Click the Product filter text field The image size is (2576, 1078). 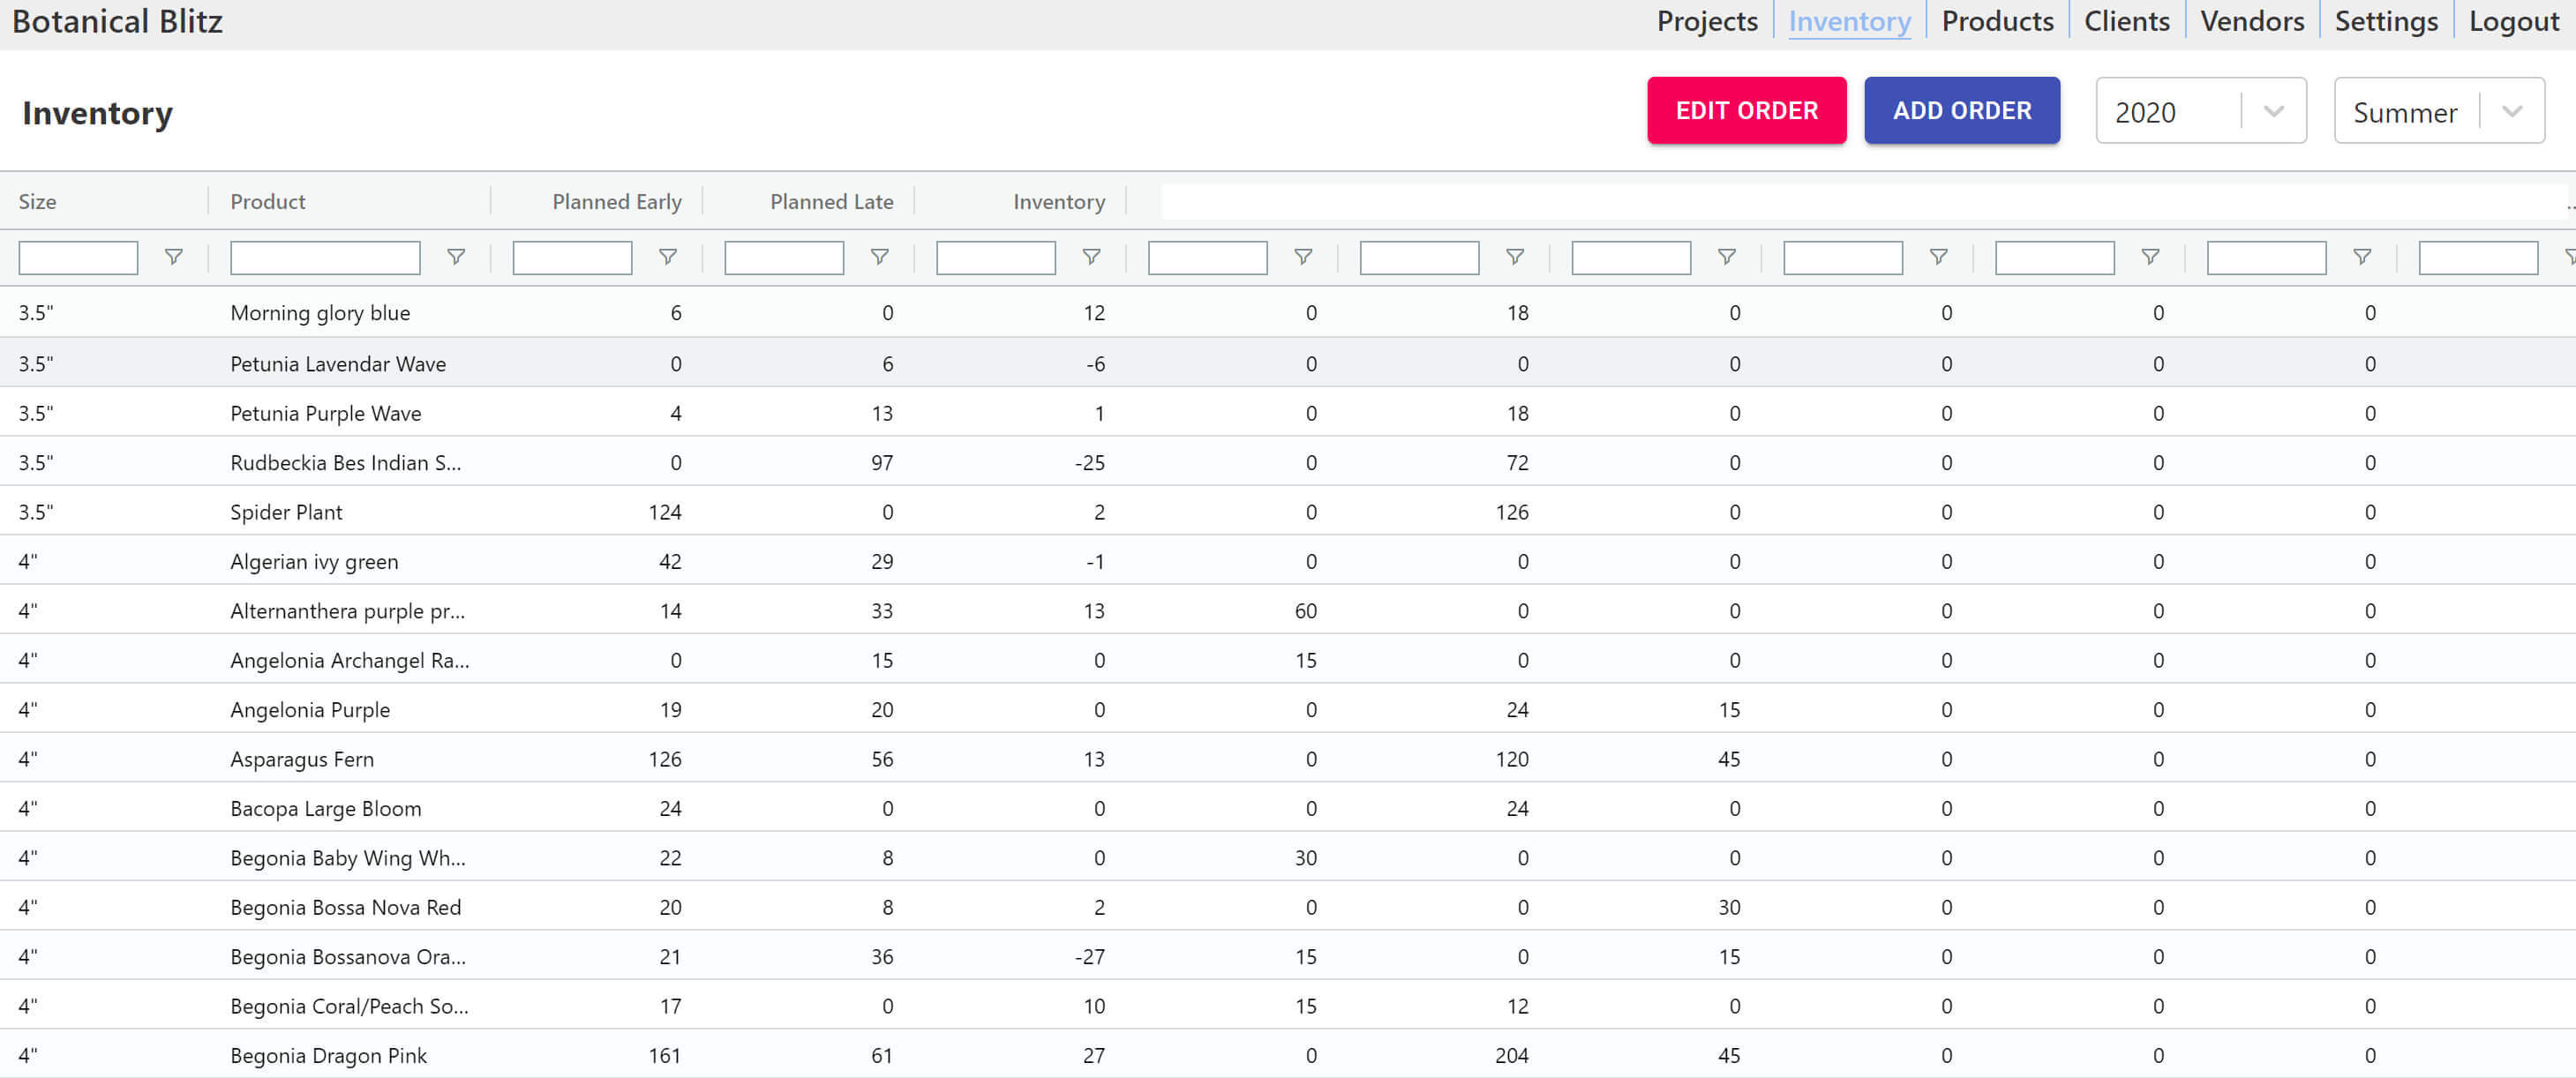coord(325,257)
